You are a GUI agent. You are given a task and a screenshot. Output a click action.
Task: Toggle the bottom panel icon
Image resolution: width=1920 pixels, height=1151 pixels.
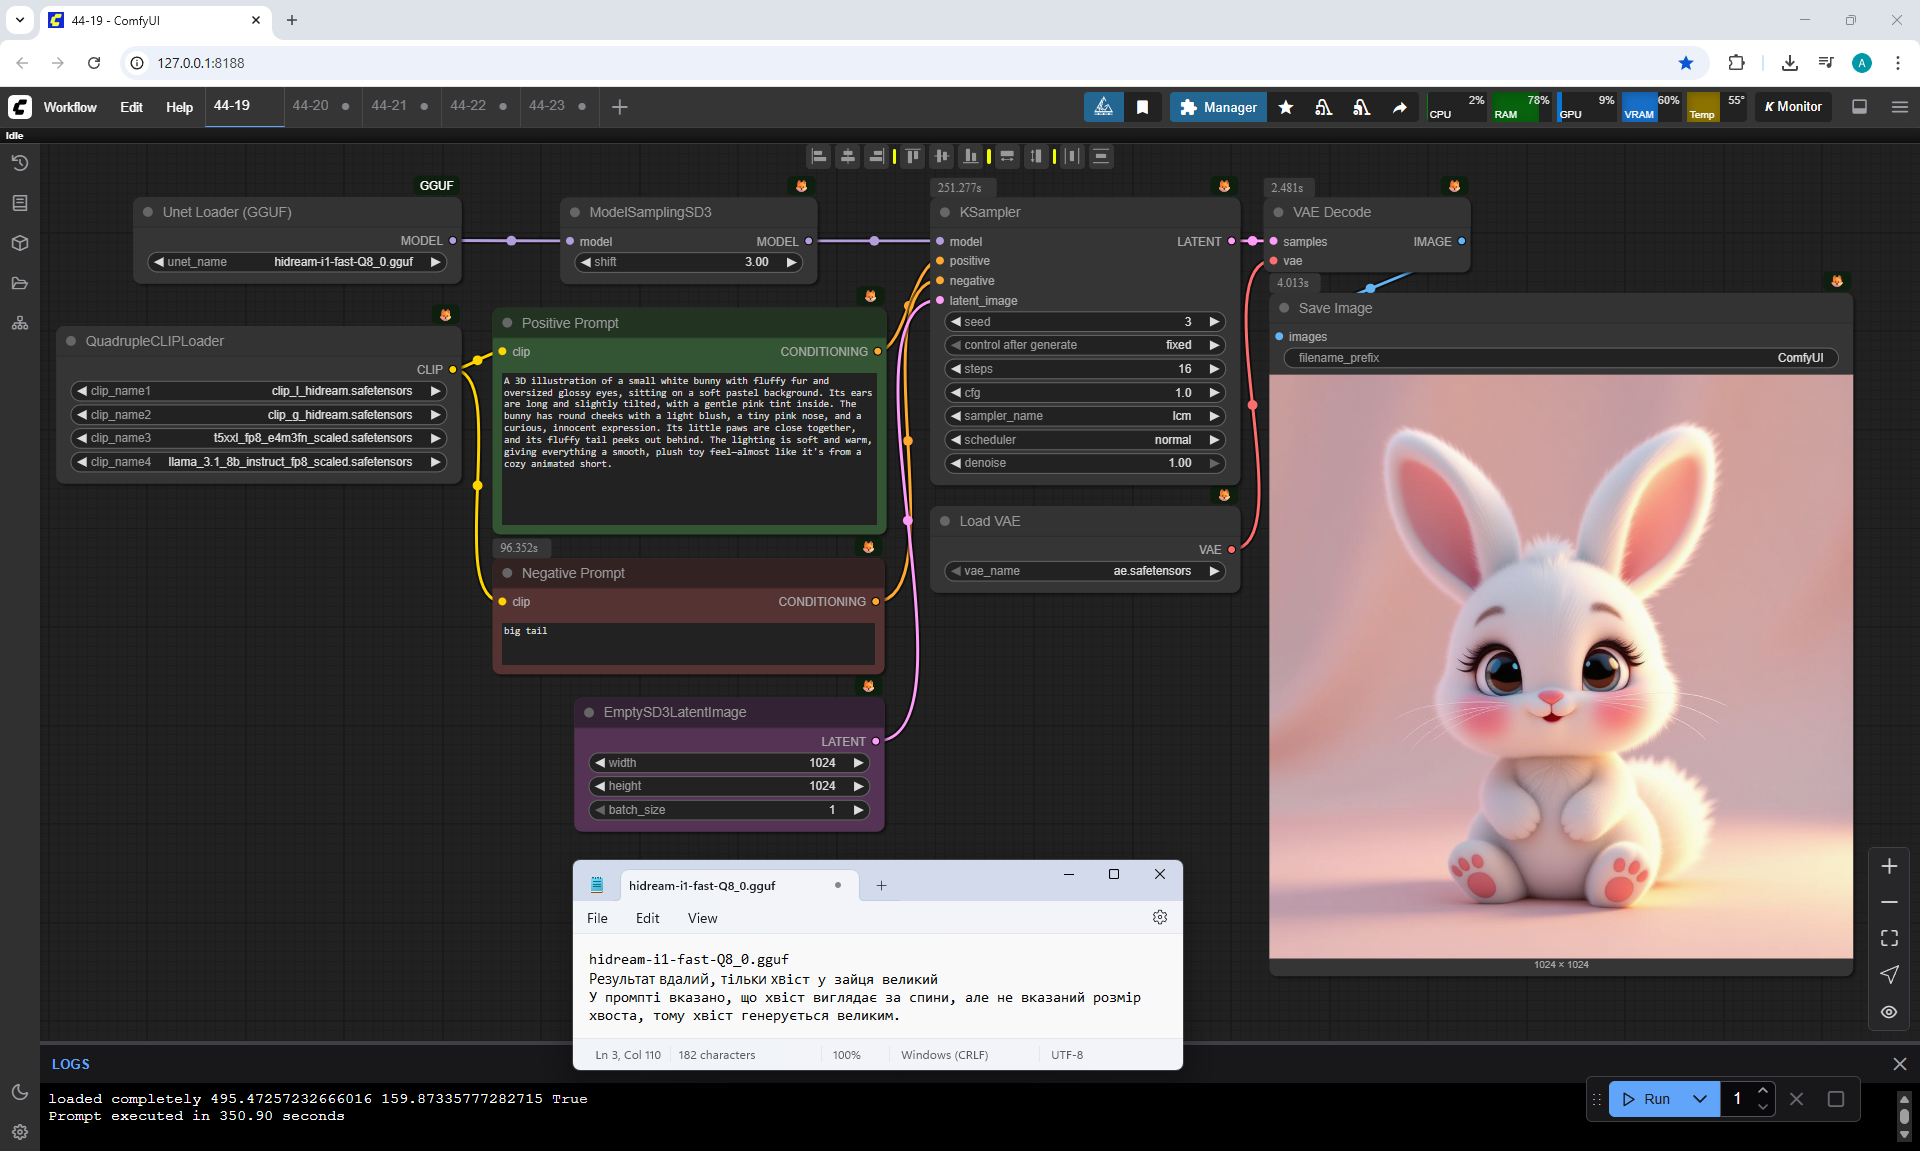pyautogui.click(x=1859, y=107)
